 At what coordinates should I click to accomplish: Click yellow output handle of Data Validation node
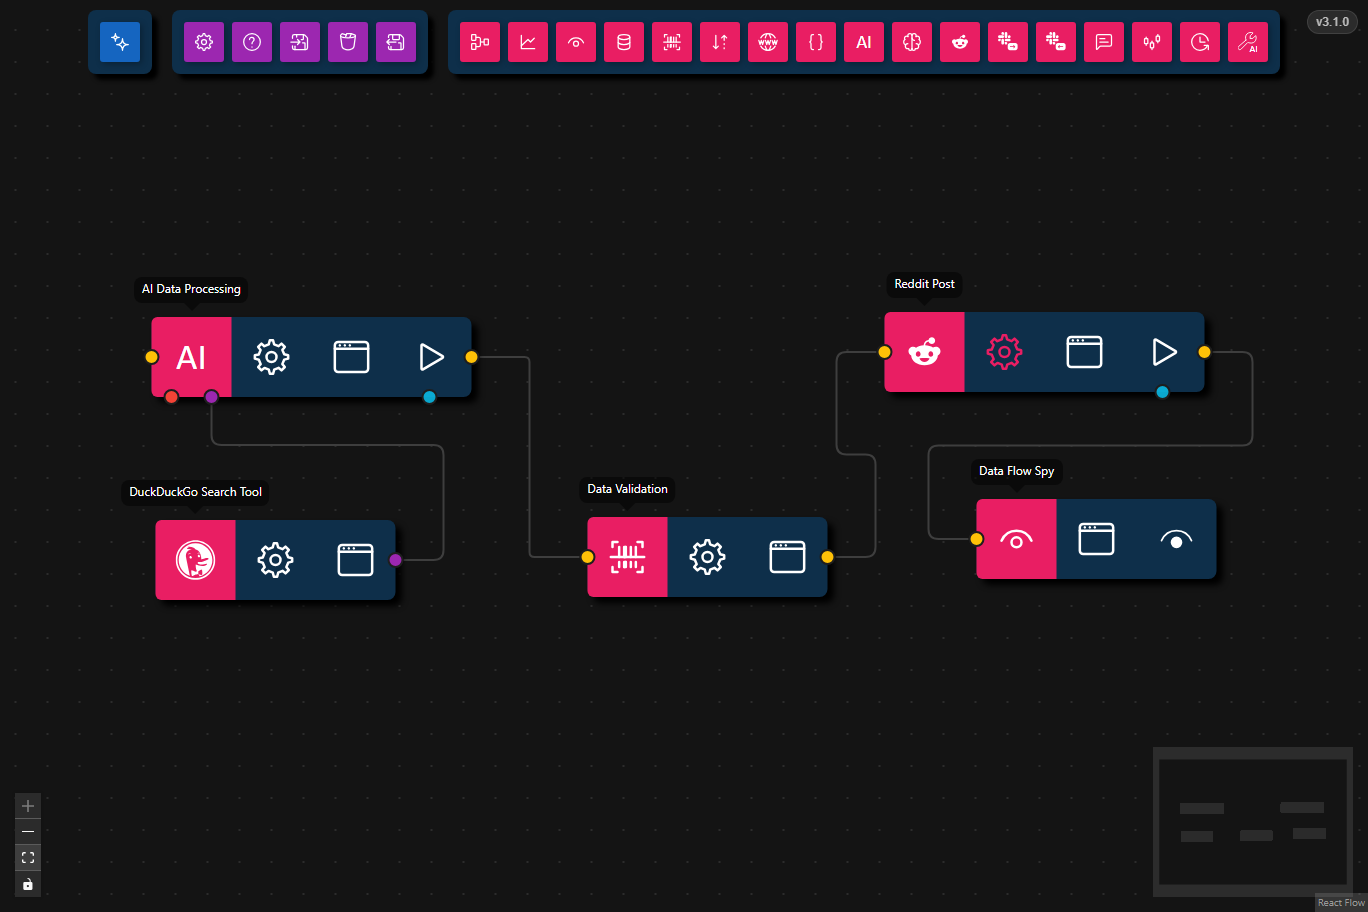[x=827, y=557]
